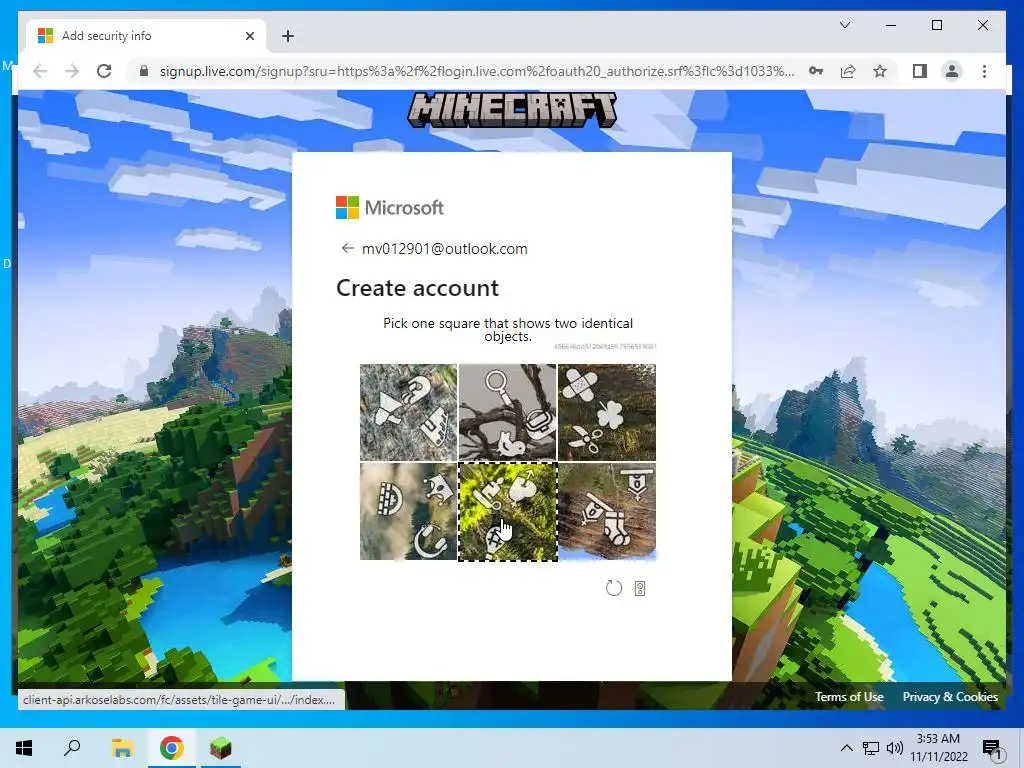Screen dimensions: 1024x768
Task: Open the Minecraft launcher taskbar icon
Action: (221, 748)
